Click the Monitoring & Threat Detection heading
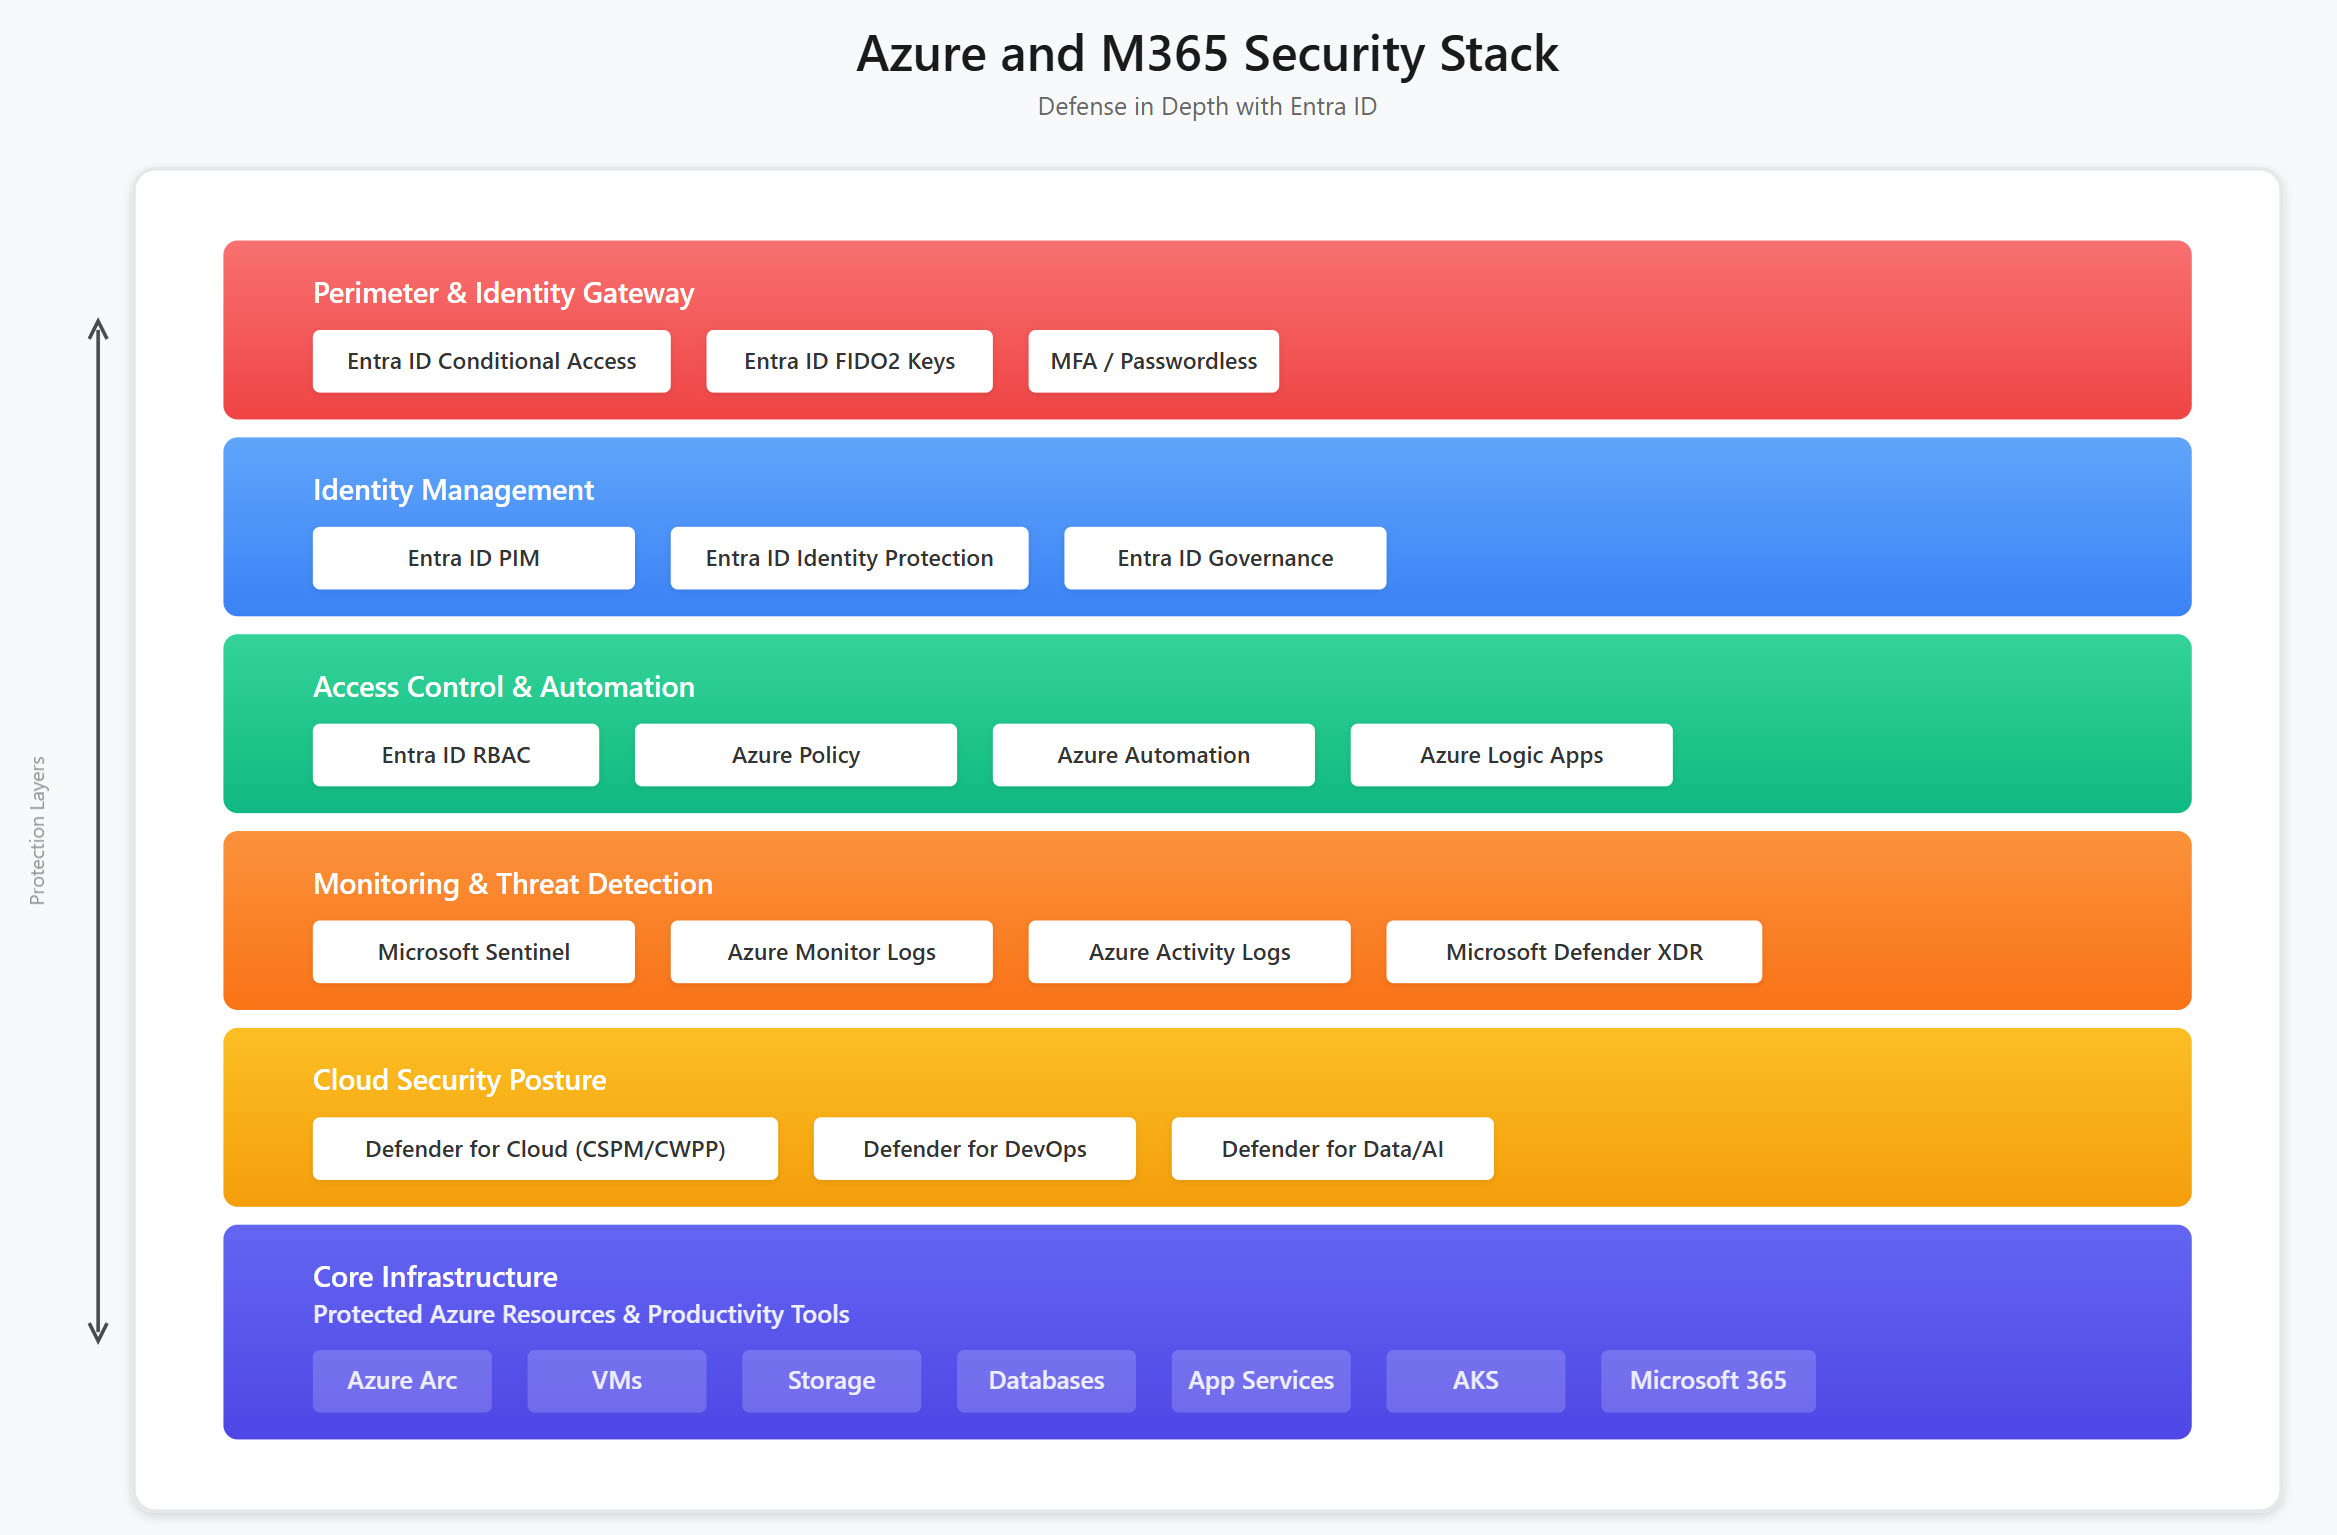 tap(512, 884)
